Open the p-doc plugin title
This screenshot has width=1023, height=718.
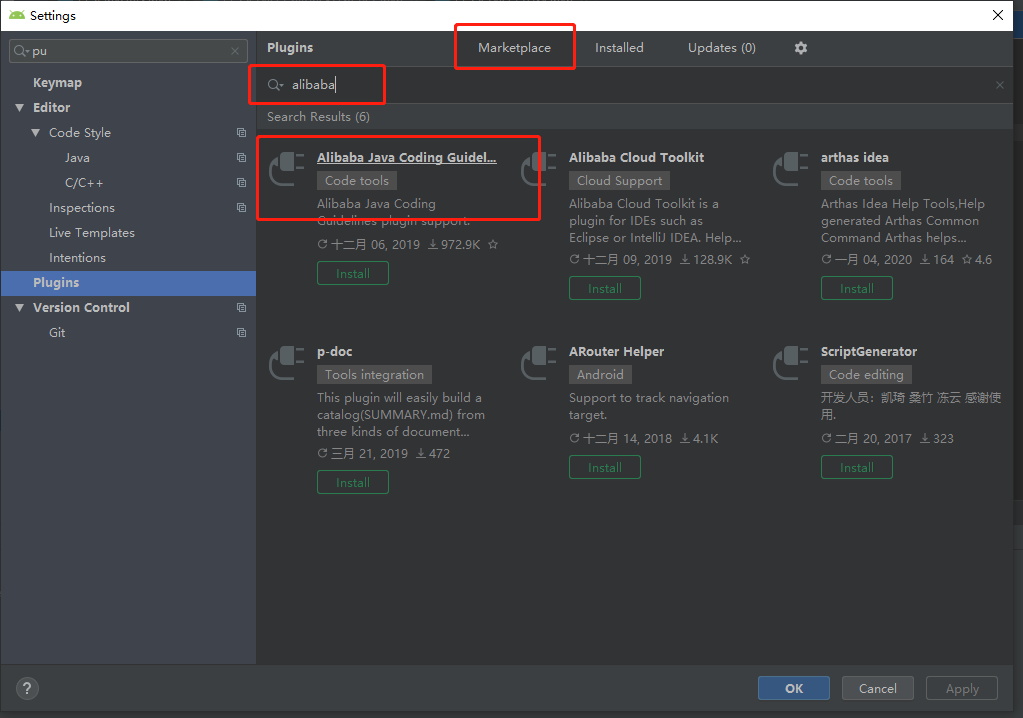[335, 352]
